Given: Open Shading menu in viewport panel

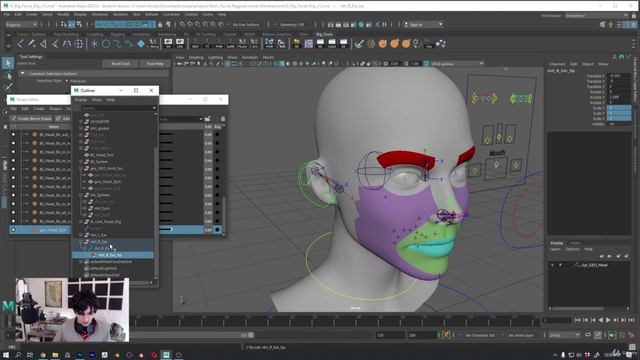Looking at the screenshot, I should pyautogui.click(x=196, y=57).
